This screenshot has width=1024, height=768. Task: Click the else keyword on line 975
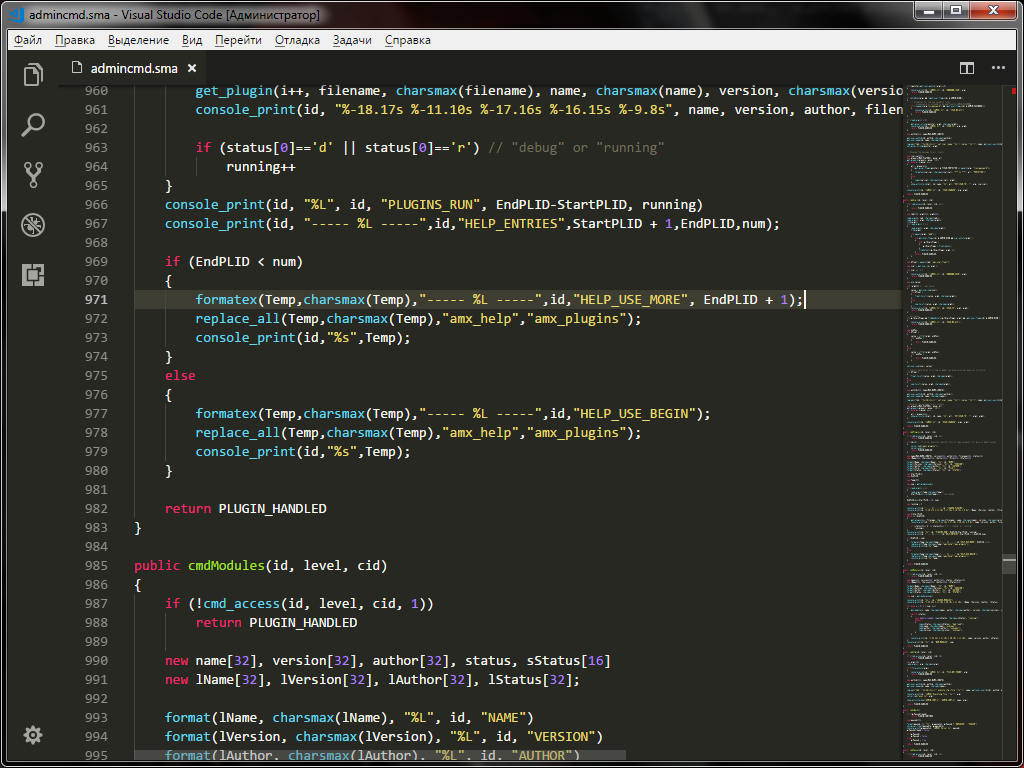[180, 376]
